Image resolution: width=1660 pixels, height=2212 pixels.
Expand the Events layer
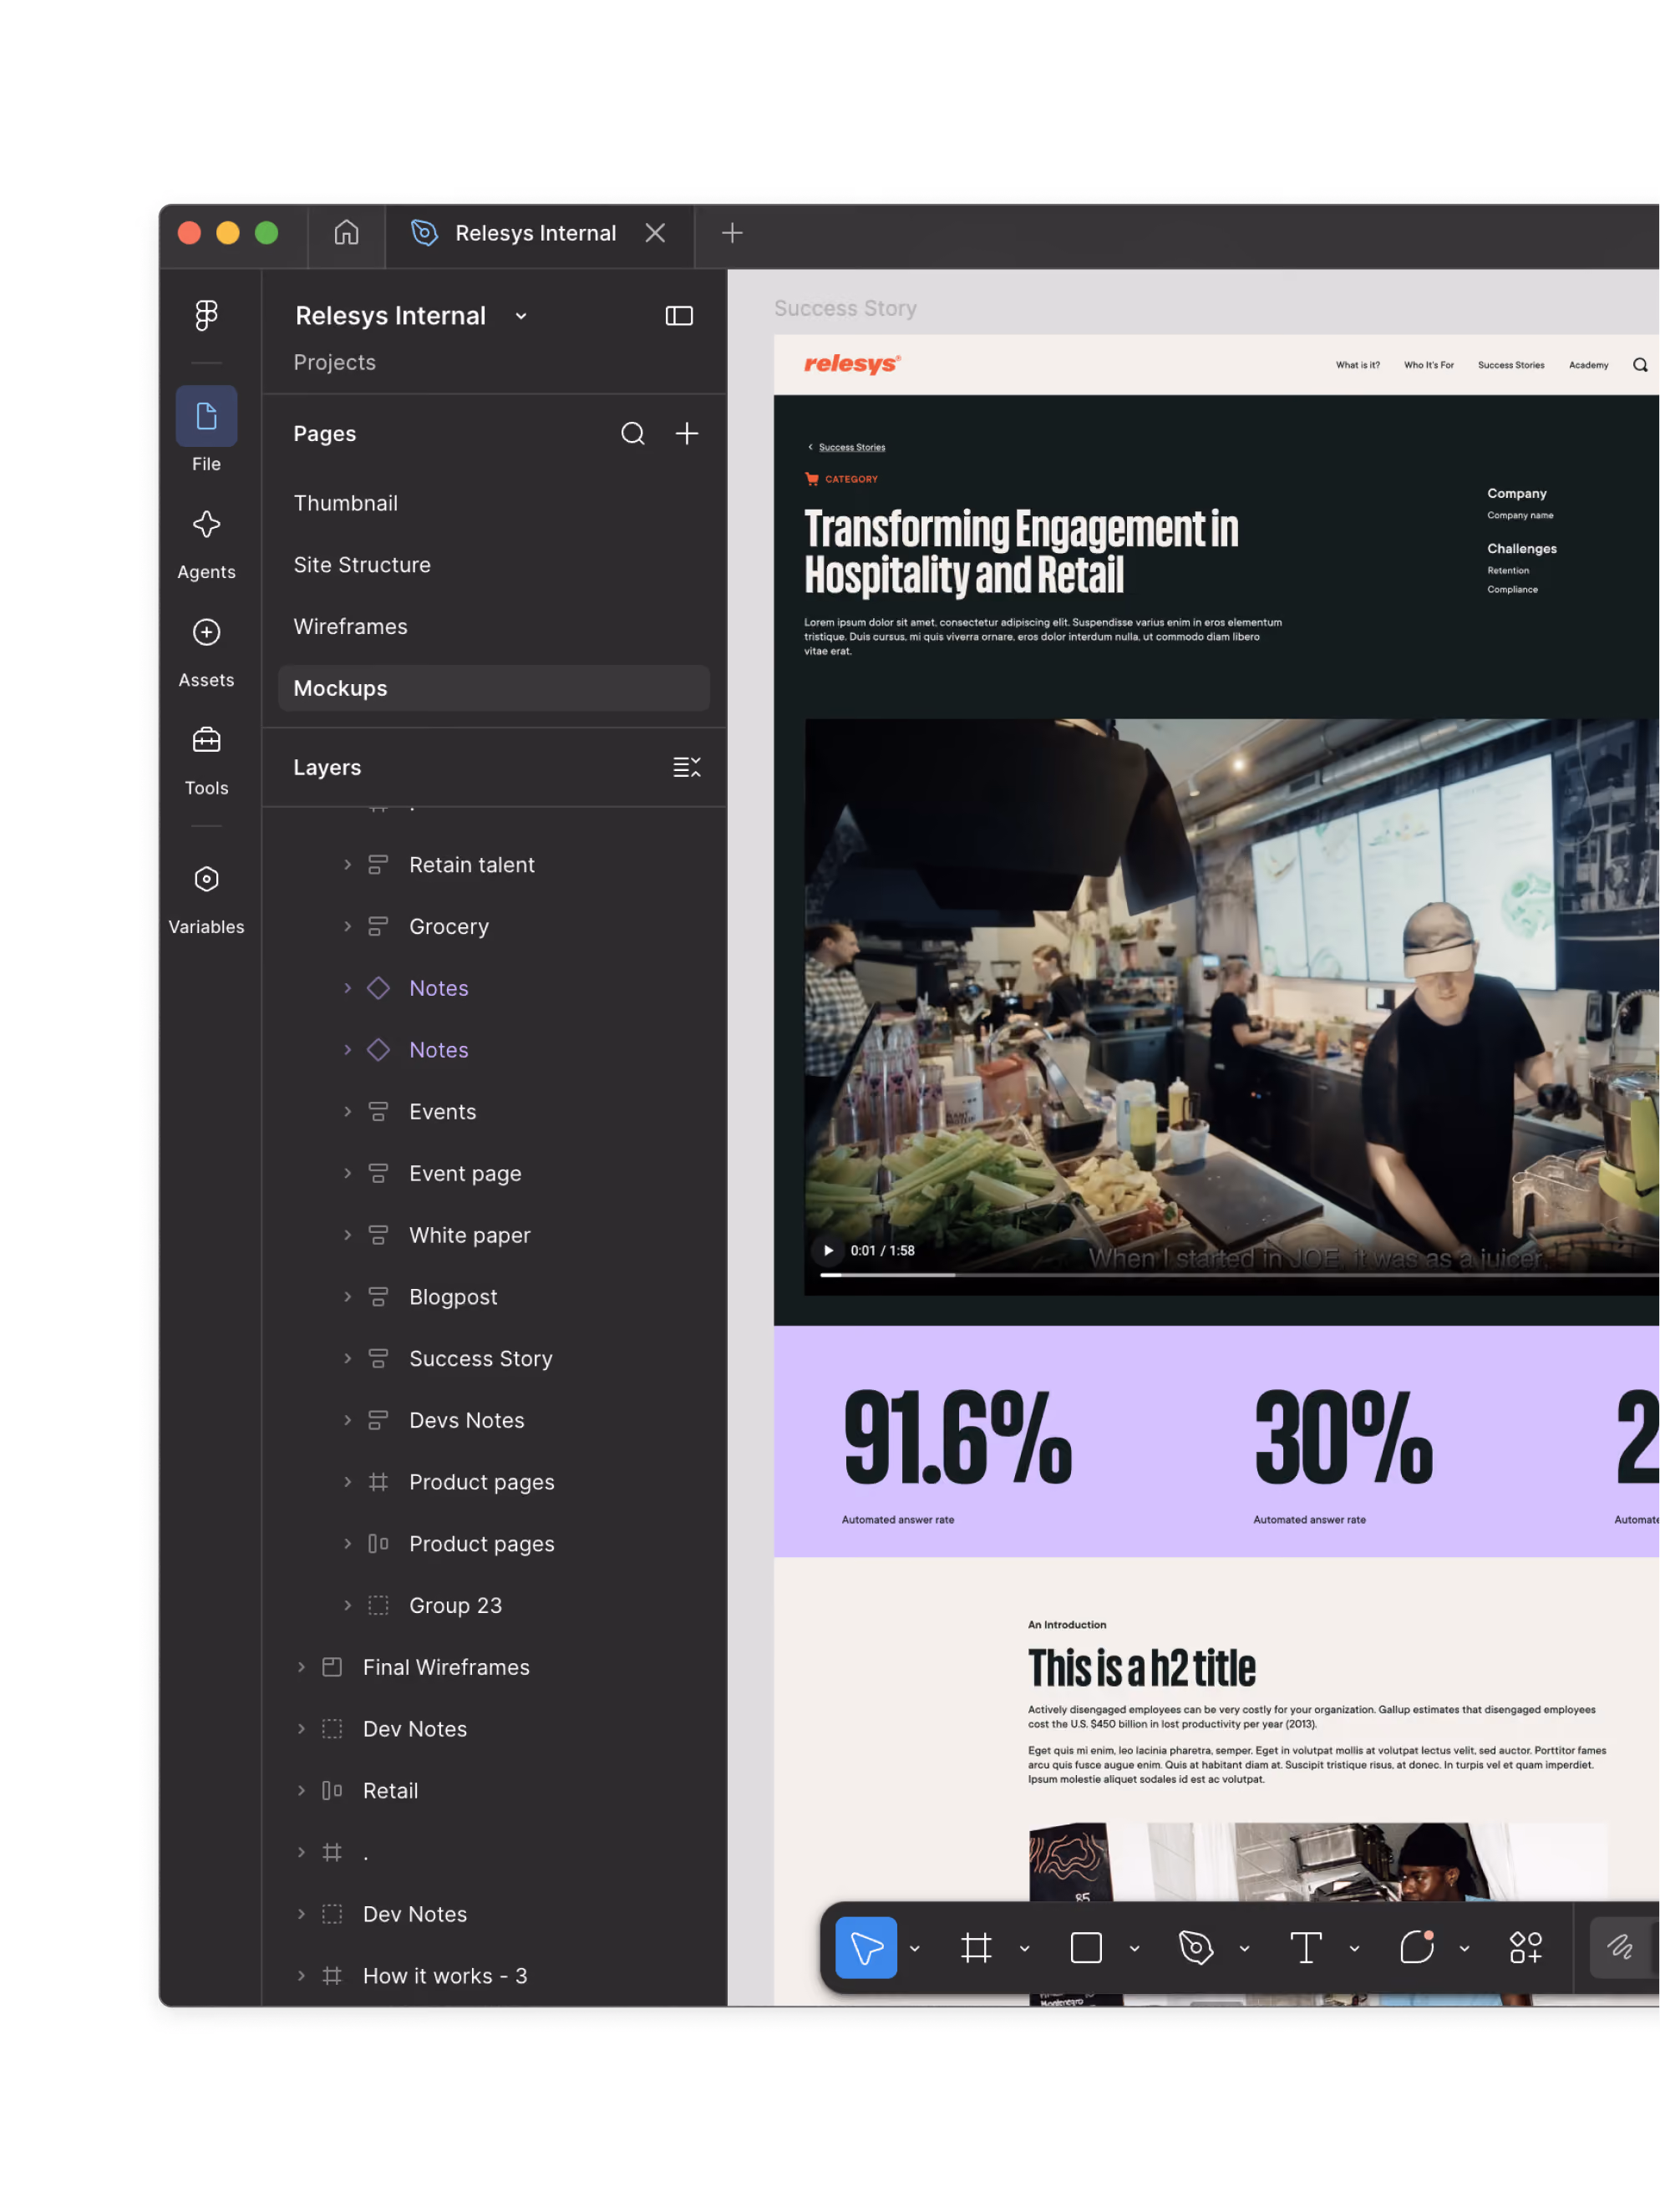[347, 1112]
